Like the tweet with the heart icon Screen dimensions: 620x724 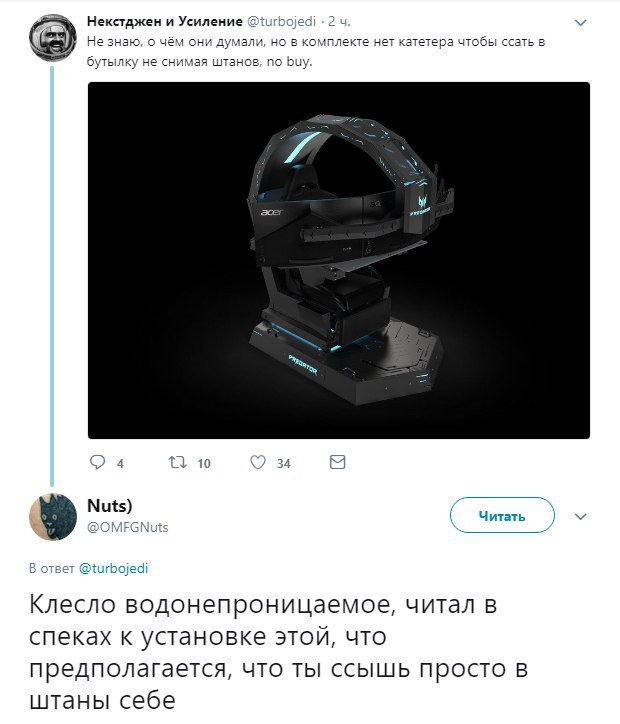click(258, 462)
